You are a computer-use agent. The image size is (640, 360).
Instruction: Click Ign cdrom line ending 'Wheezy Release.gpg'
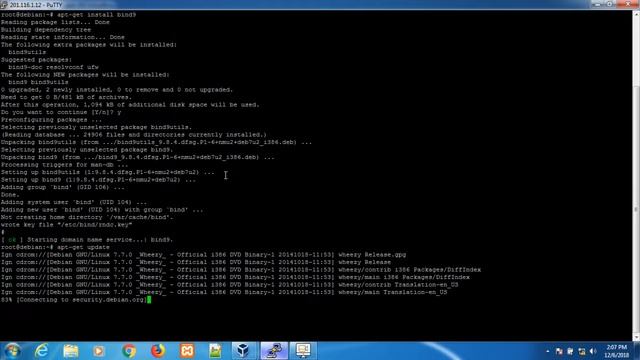click(204, 254)
